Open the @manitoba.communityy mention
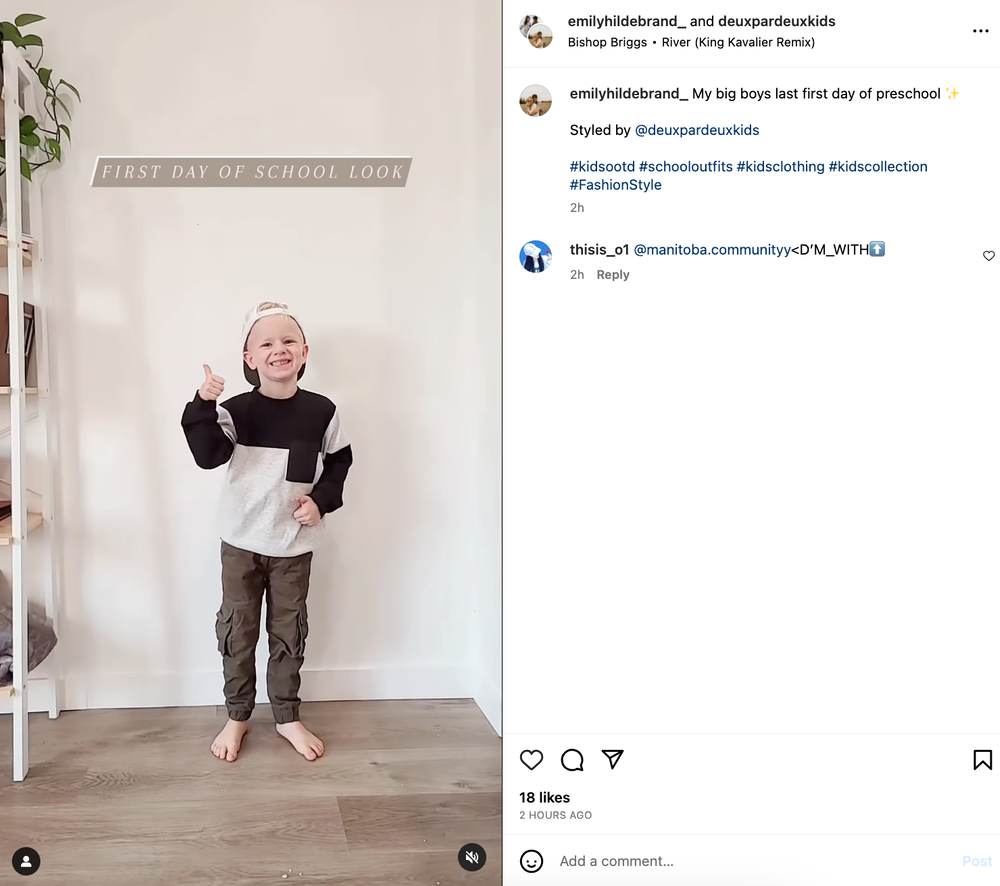The image size is (1000, 886). [x=712, y=249]
